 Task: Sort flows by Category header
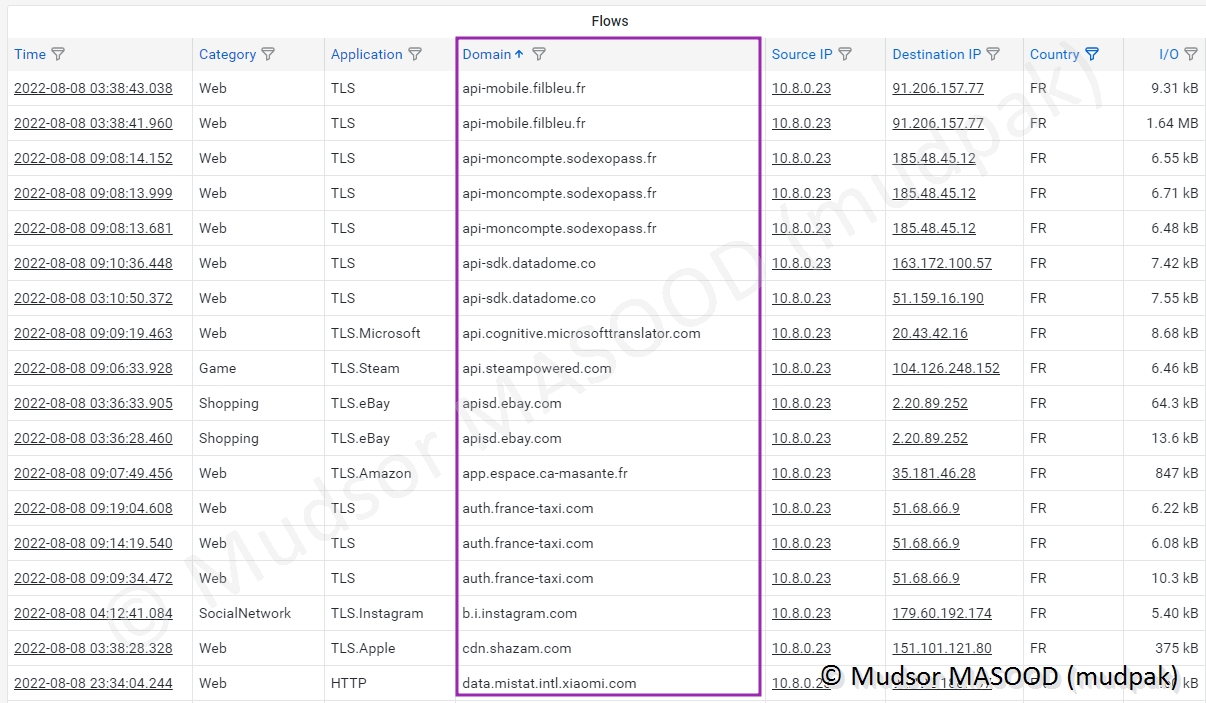[227, 54]
